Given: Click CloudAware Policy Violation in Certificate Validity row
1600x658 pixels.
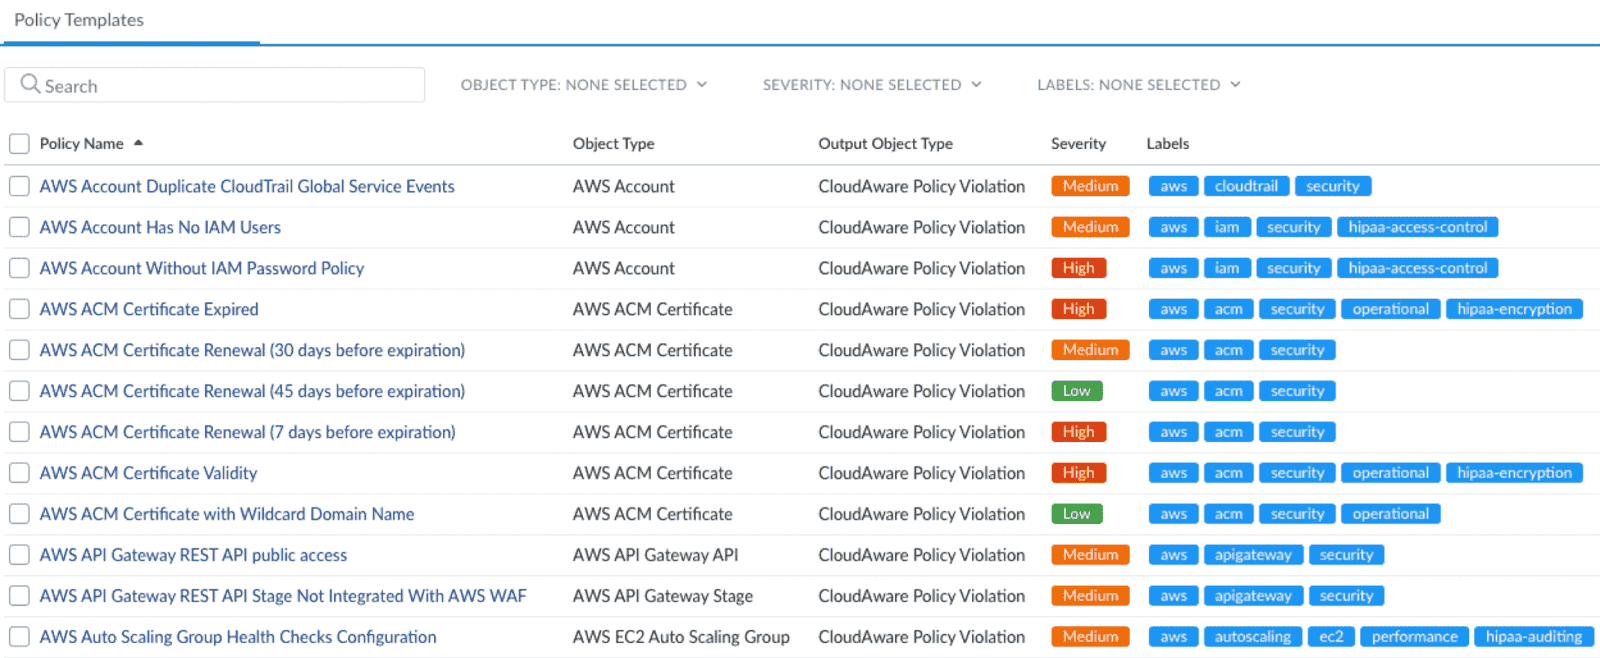Looking at the screenshot, I should [x=921, y=473].
